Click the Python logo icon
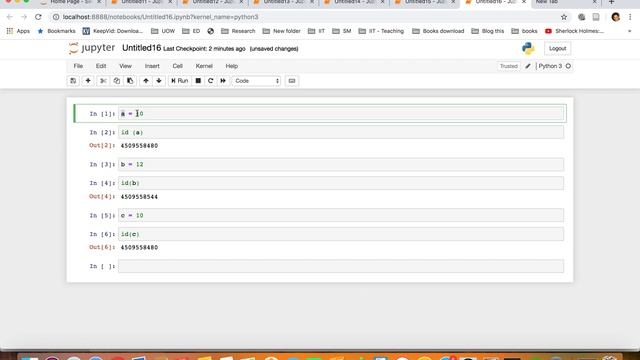 [x=528, y=49]
